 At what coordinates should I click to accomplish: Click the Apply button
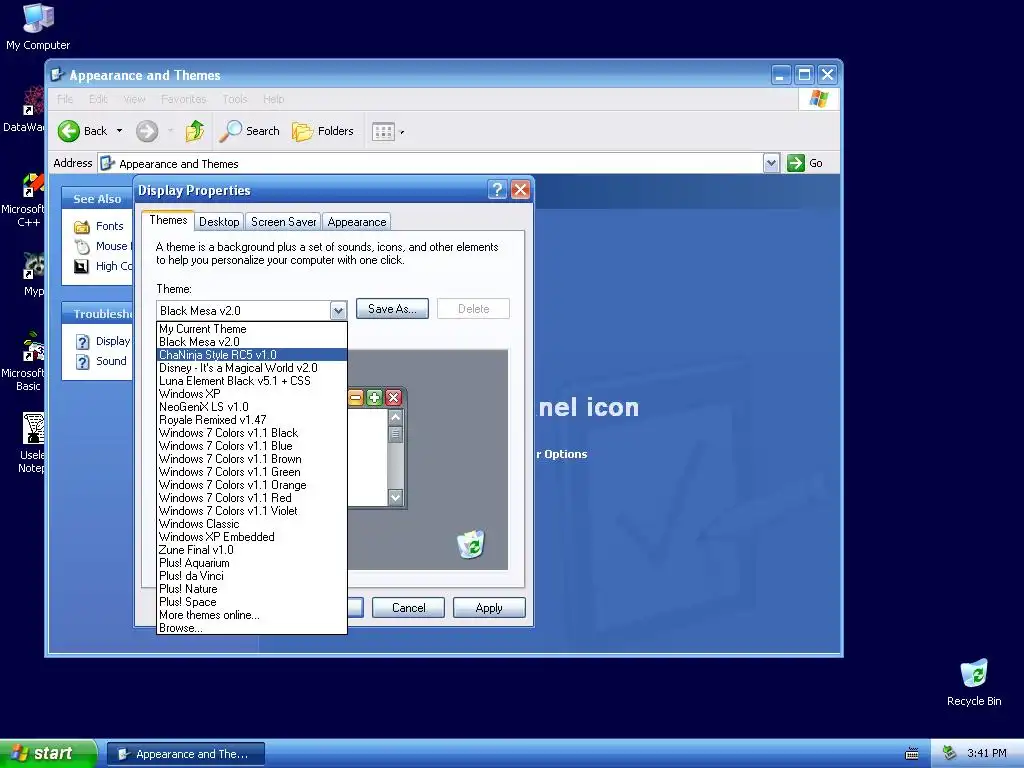pos(489,608)
